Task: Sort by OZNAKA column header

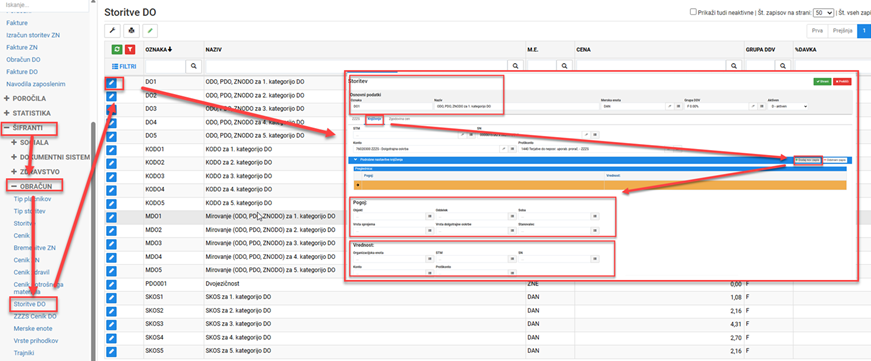Action: pos(158,49)
